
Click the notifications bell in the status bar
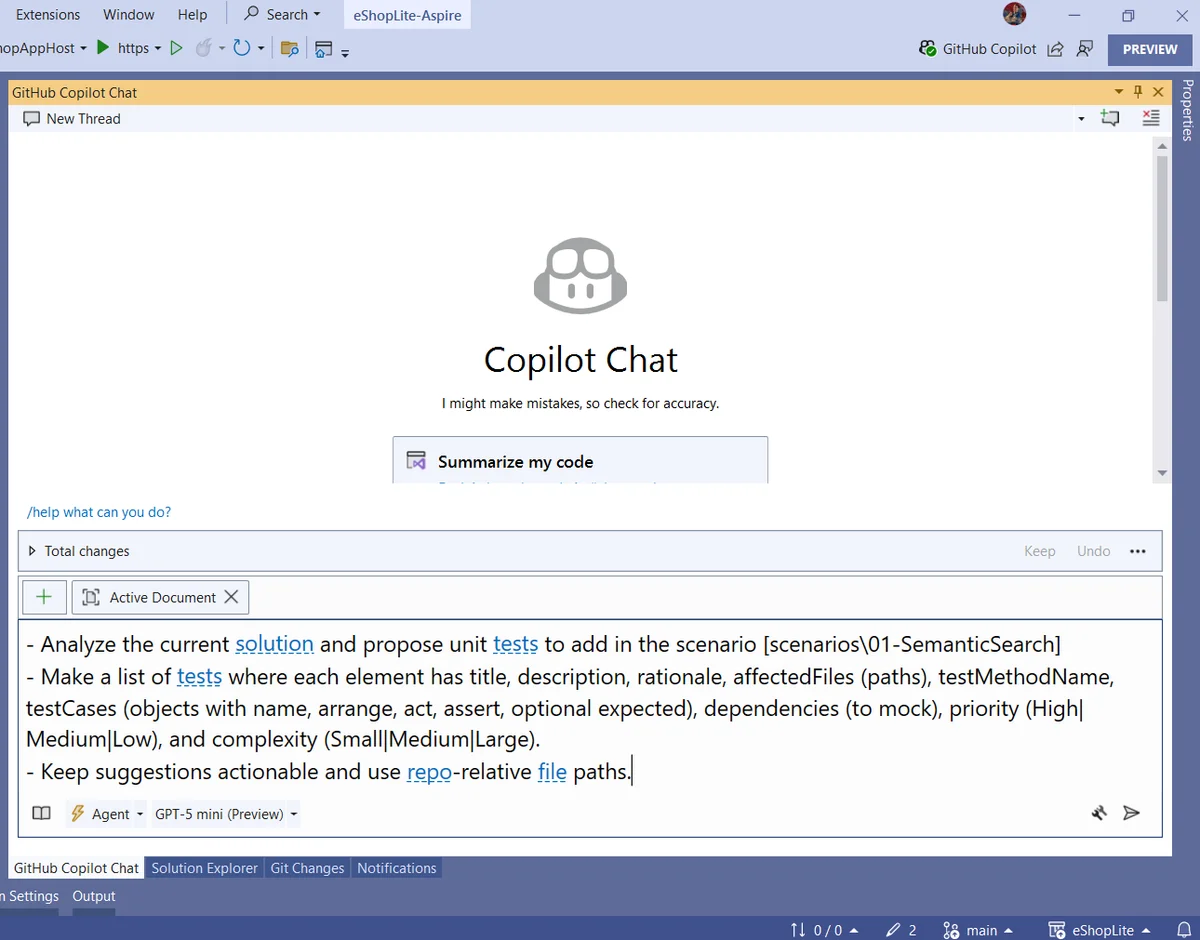(x=1183, y=930)
